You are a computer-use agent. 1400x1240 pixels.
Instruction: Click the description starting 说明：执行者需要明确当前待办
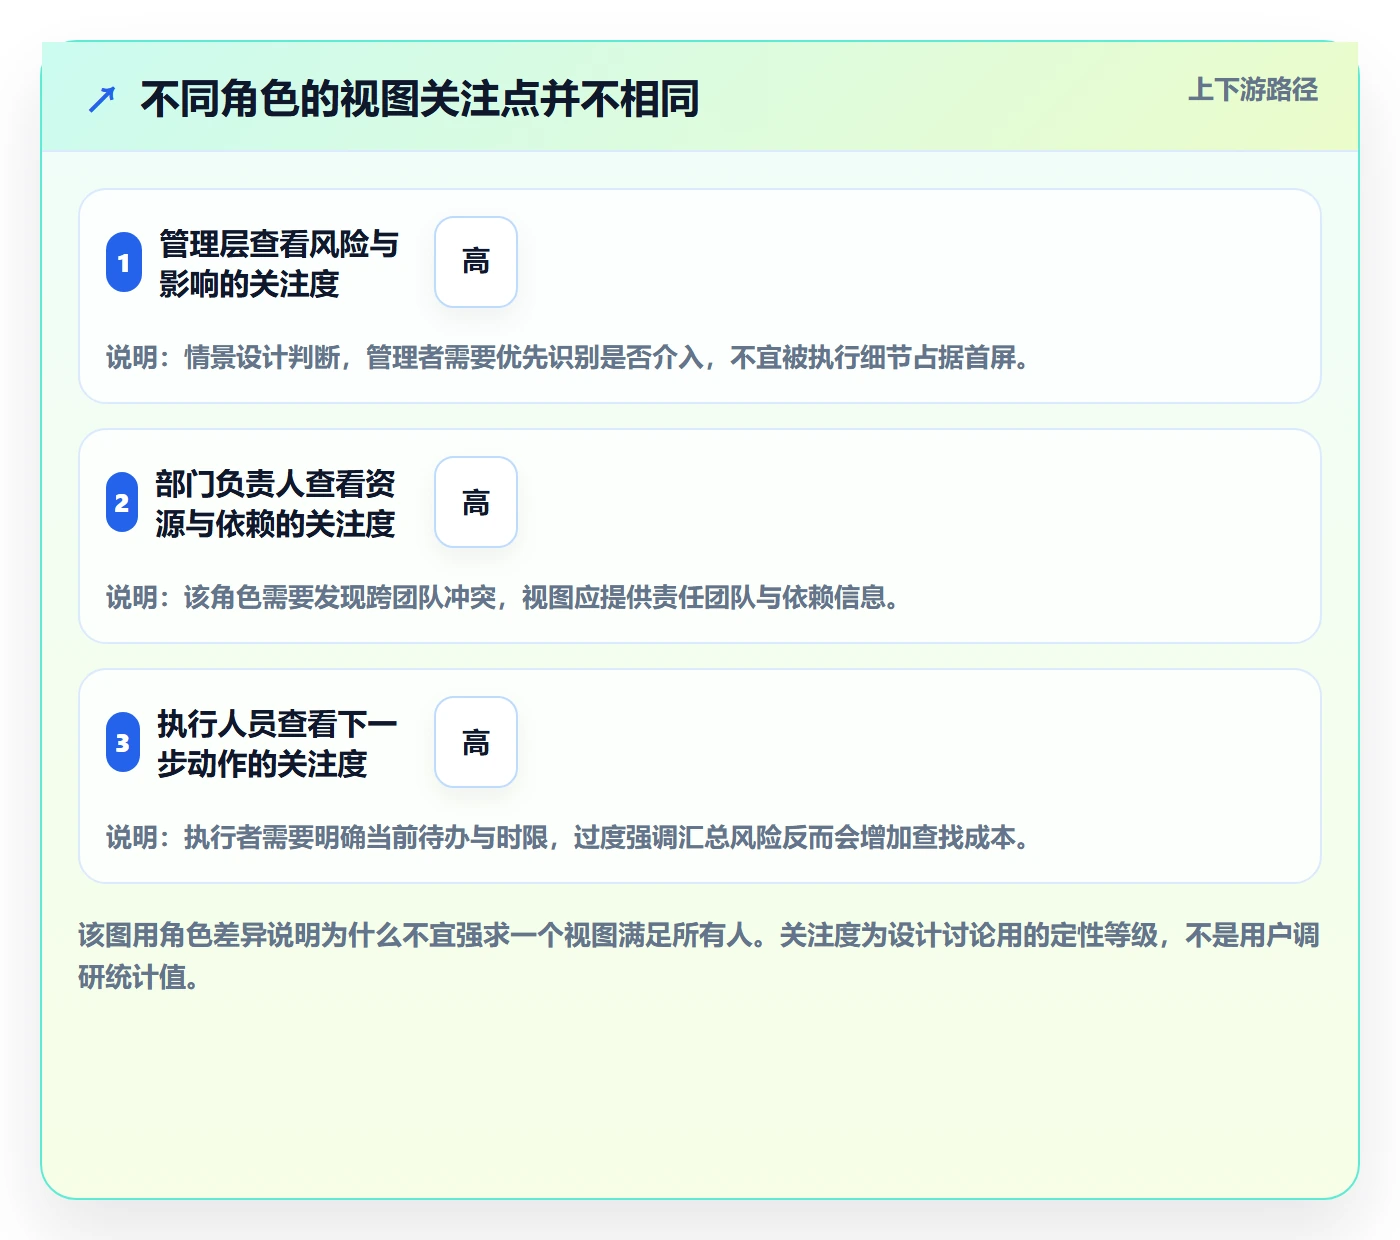tap(568, 837)
